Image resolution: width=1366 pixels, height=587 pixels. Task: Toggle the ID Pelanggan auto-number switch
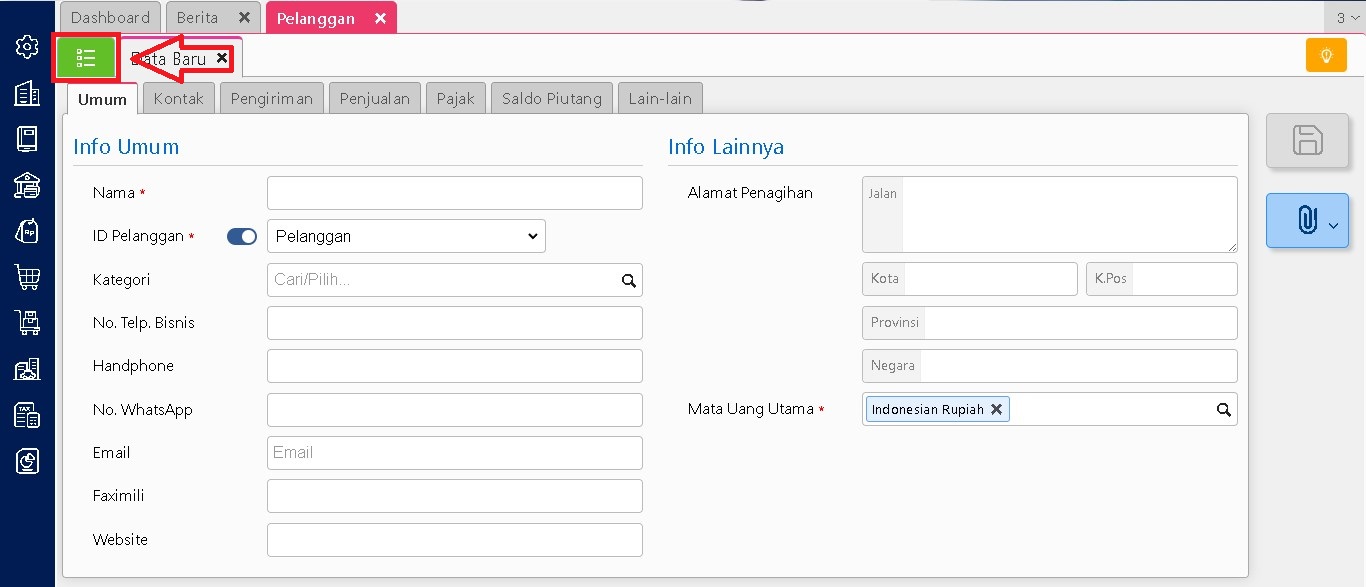click(x=242, y=237)
